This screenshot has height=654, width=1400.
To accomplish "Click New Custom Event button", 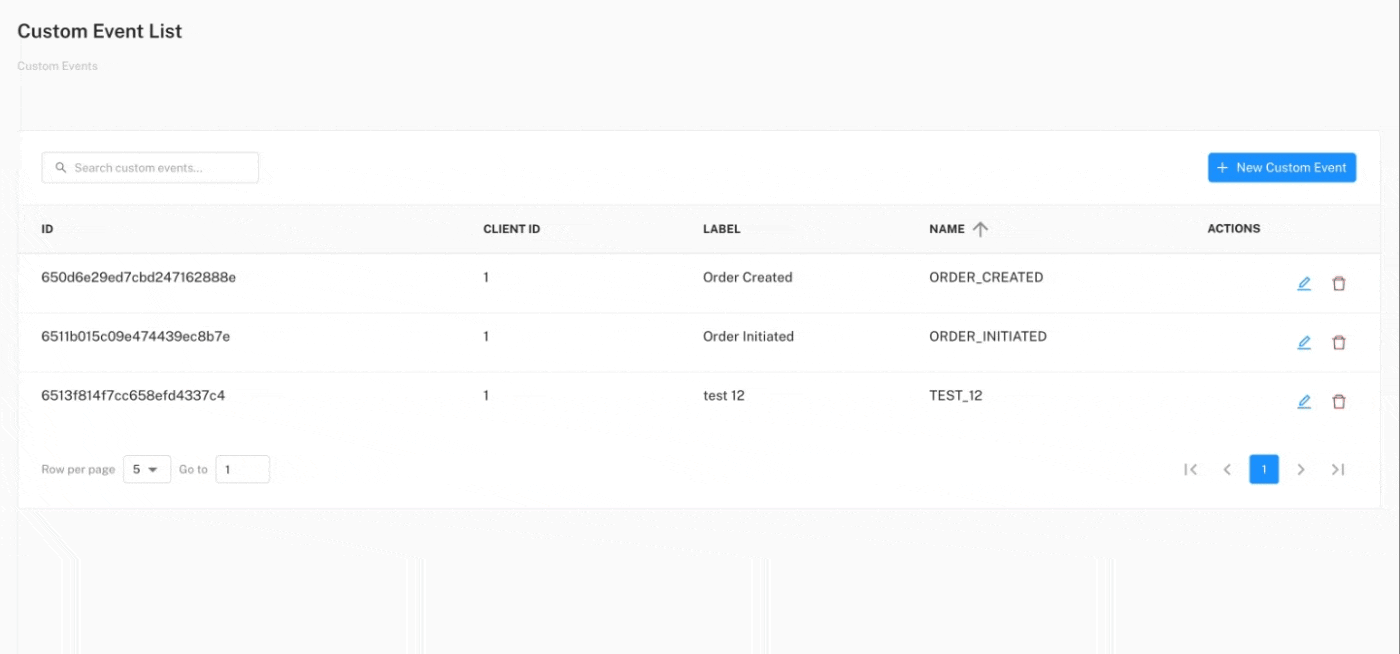I will coord(1281,168).
